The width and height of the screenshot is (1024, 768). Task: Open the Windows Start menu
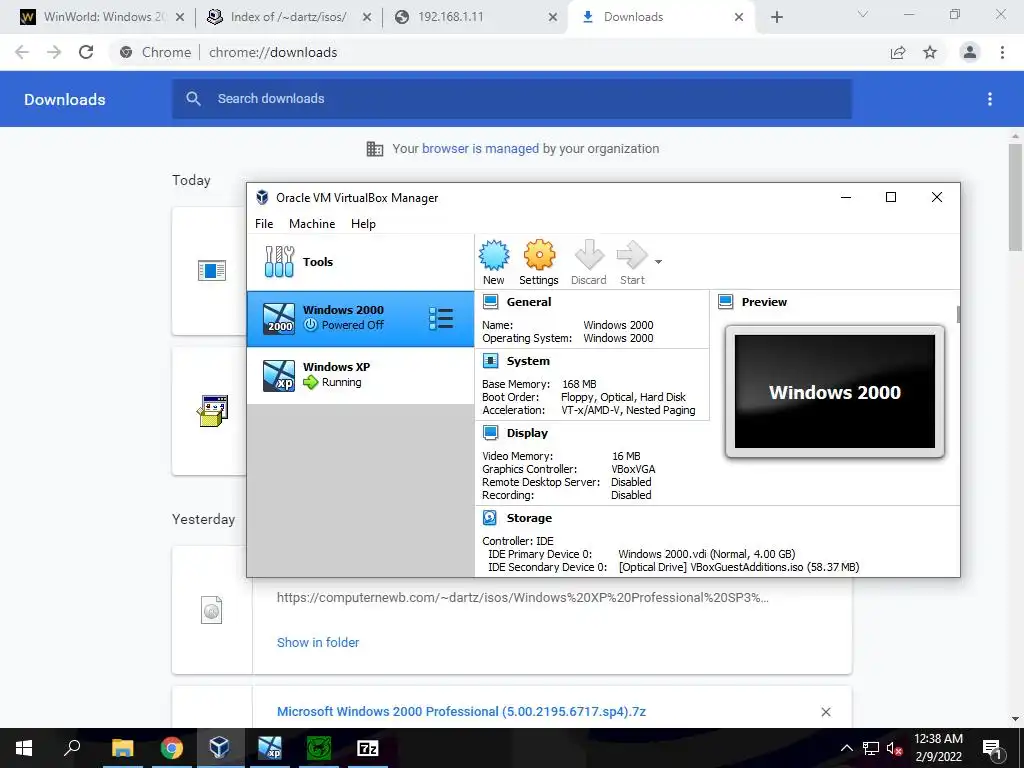pos(24,748)
